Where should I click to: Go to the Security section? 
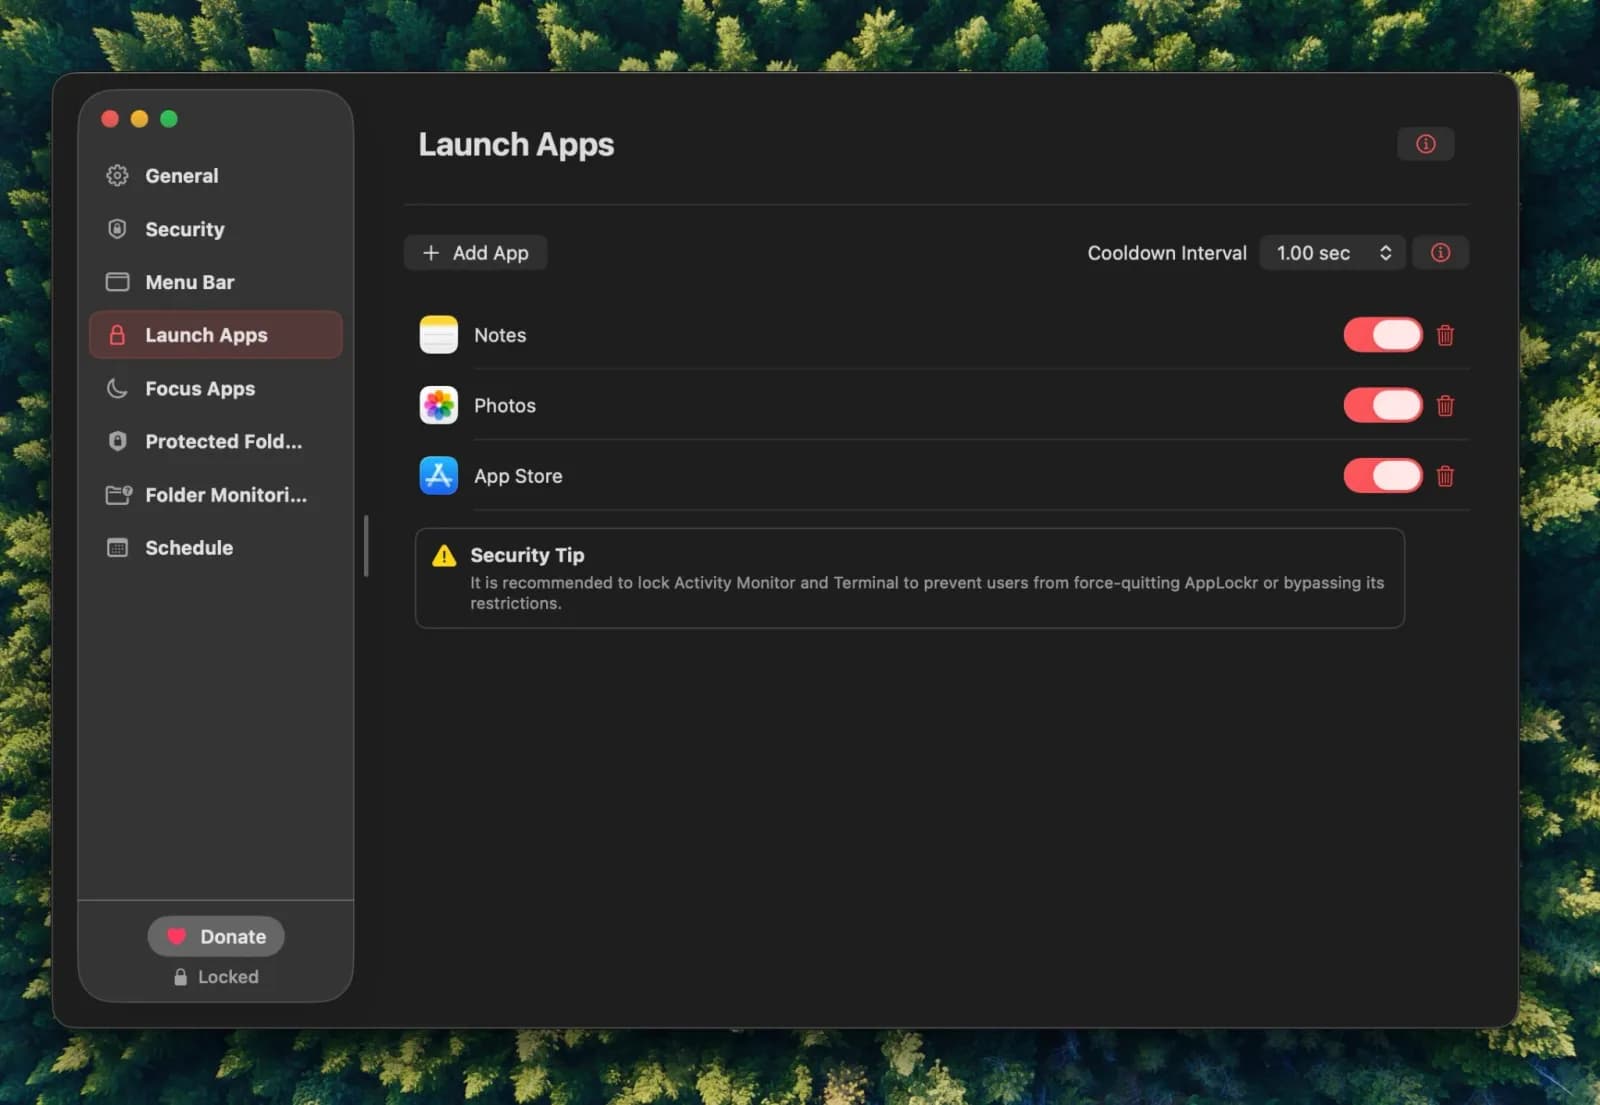pyautogui.click(x=215, y=229)
